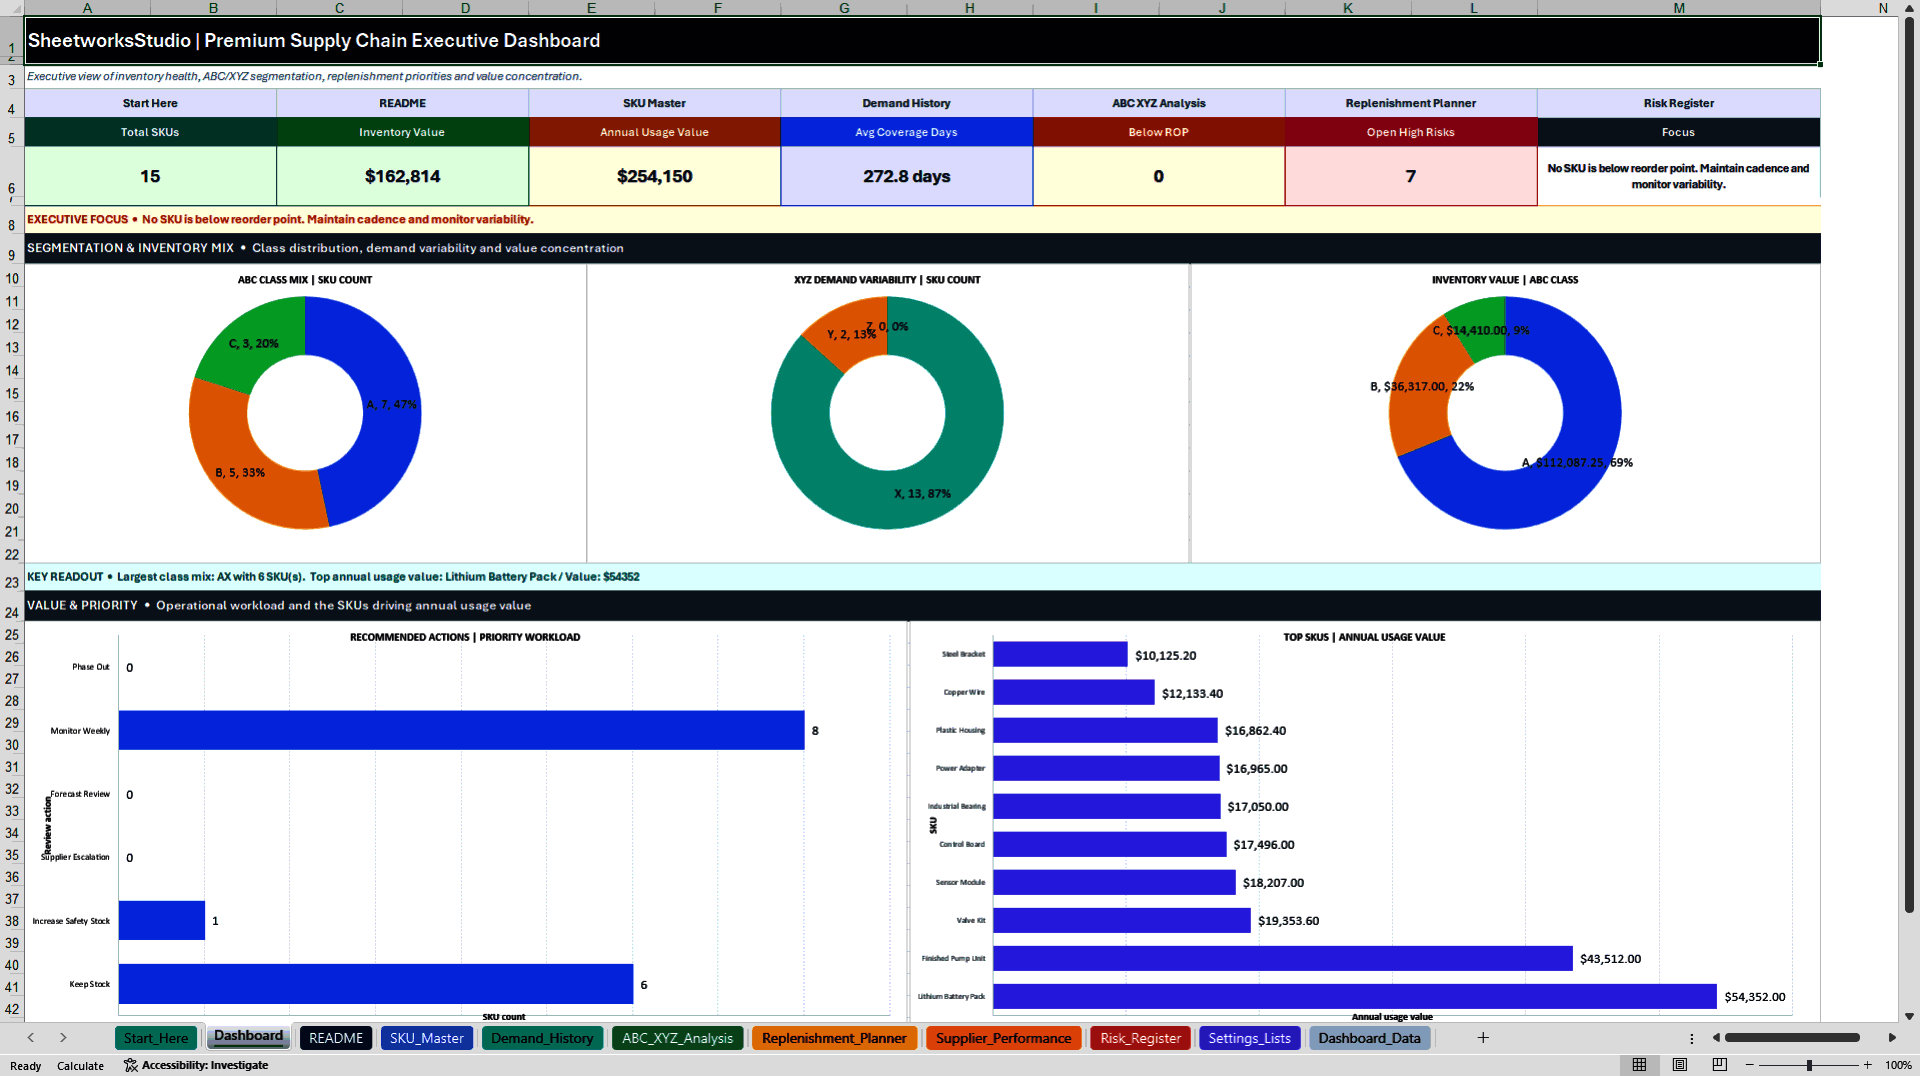Screen dimensions: 1920x1076
Task: Open the Demand_History sheet tab
Action: coord(542,1038)
